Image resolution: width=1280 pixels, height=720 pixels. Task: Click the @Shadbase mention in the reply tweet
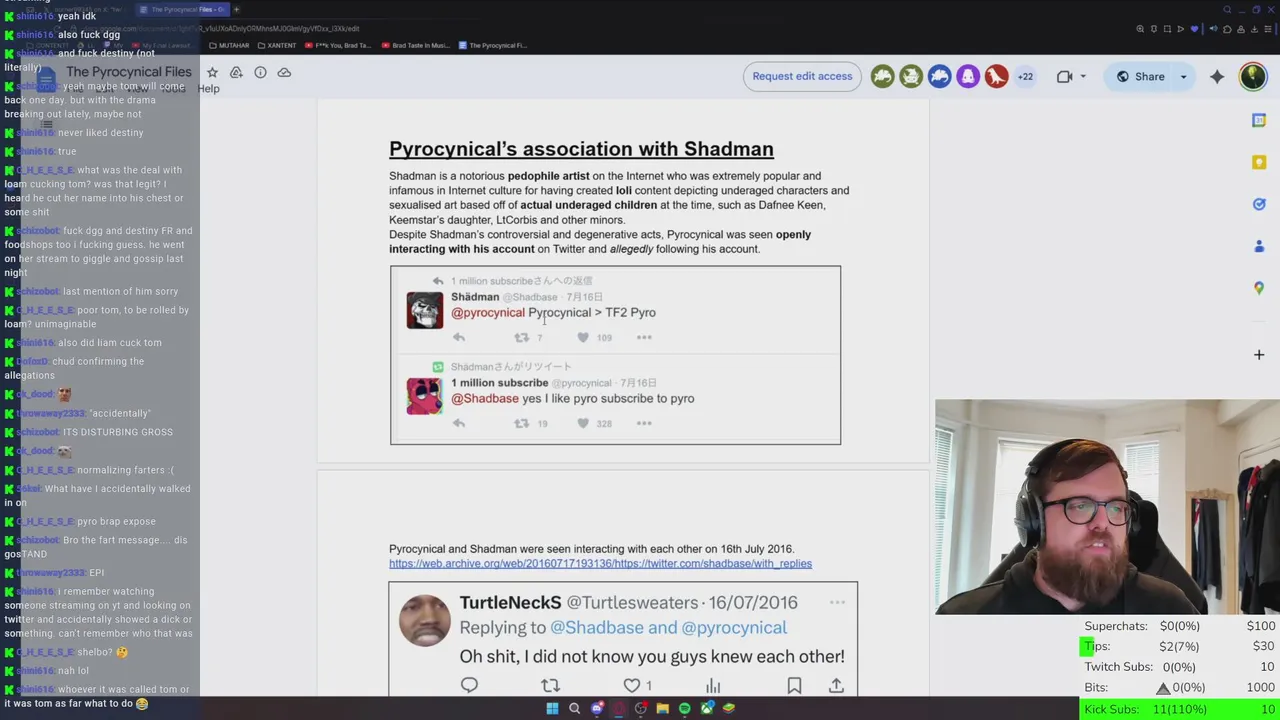pos(484,398)
